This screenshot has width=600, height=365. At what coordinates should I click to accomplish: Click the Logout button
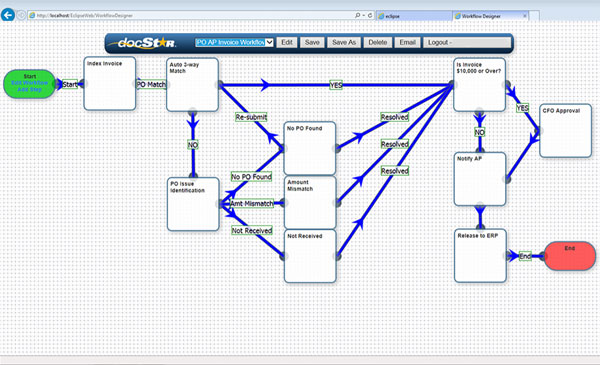point(467,42)
